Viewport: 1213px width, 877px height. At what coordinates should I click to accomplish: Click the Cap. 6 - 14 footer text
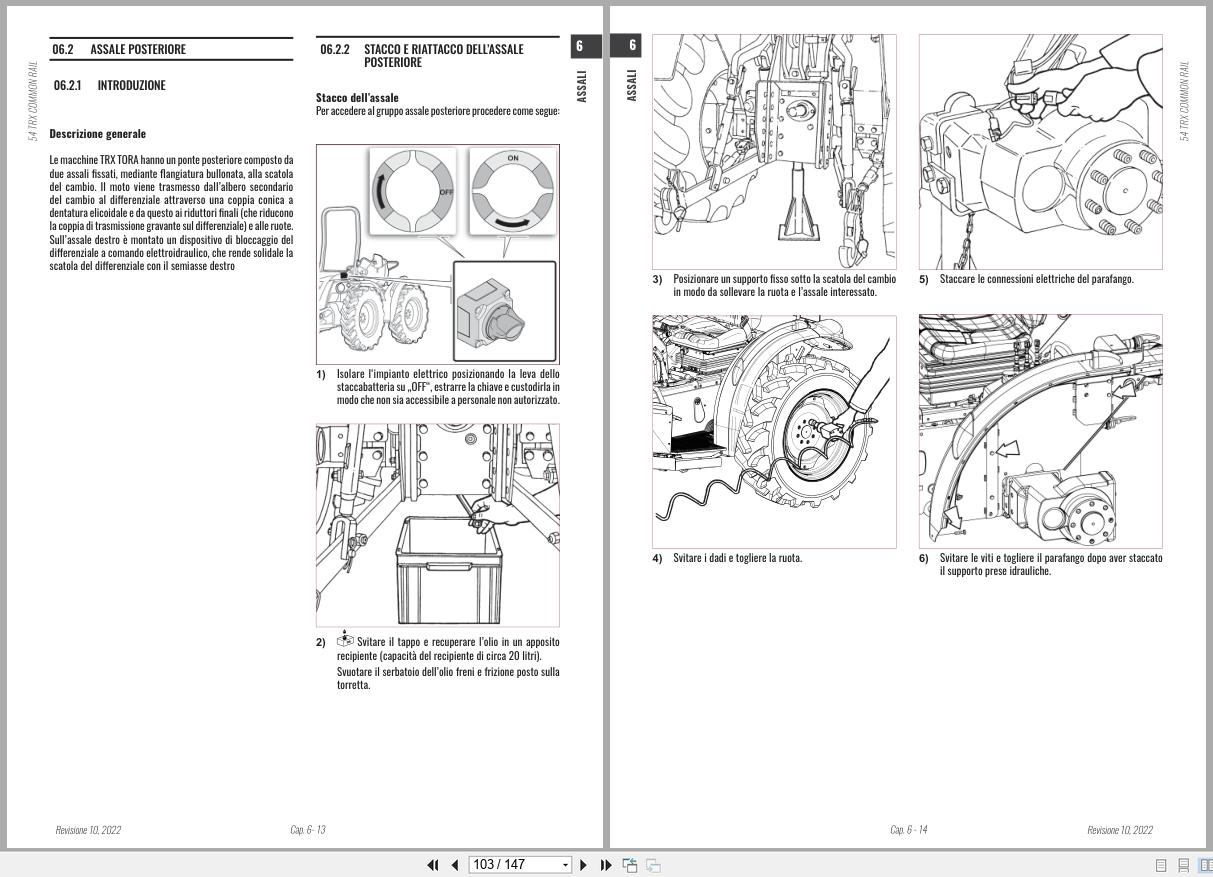[909, 830]
